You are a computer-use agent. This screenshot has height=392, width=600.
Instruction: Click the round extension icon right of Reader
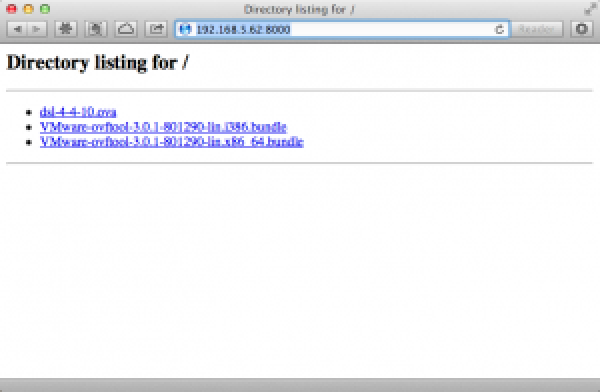tap(582, 29)
